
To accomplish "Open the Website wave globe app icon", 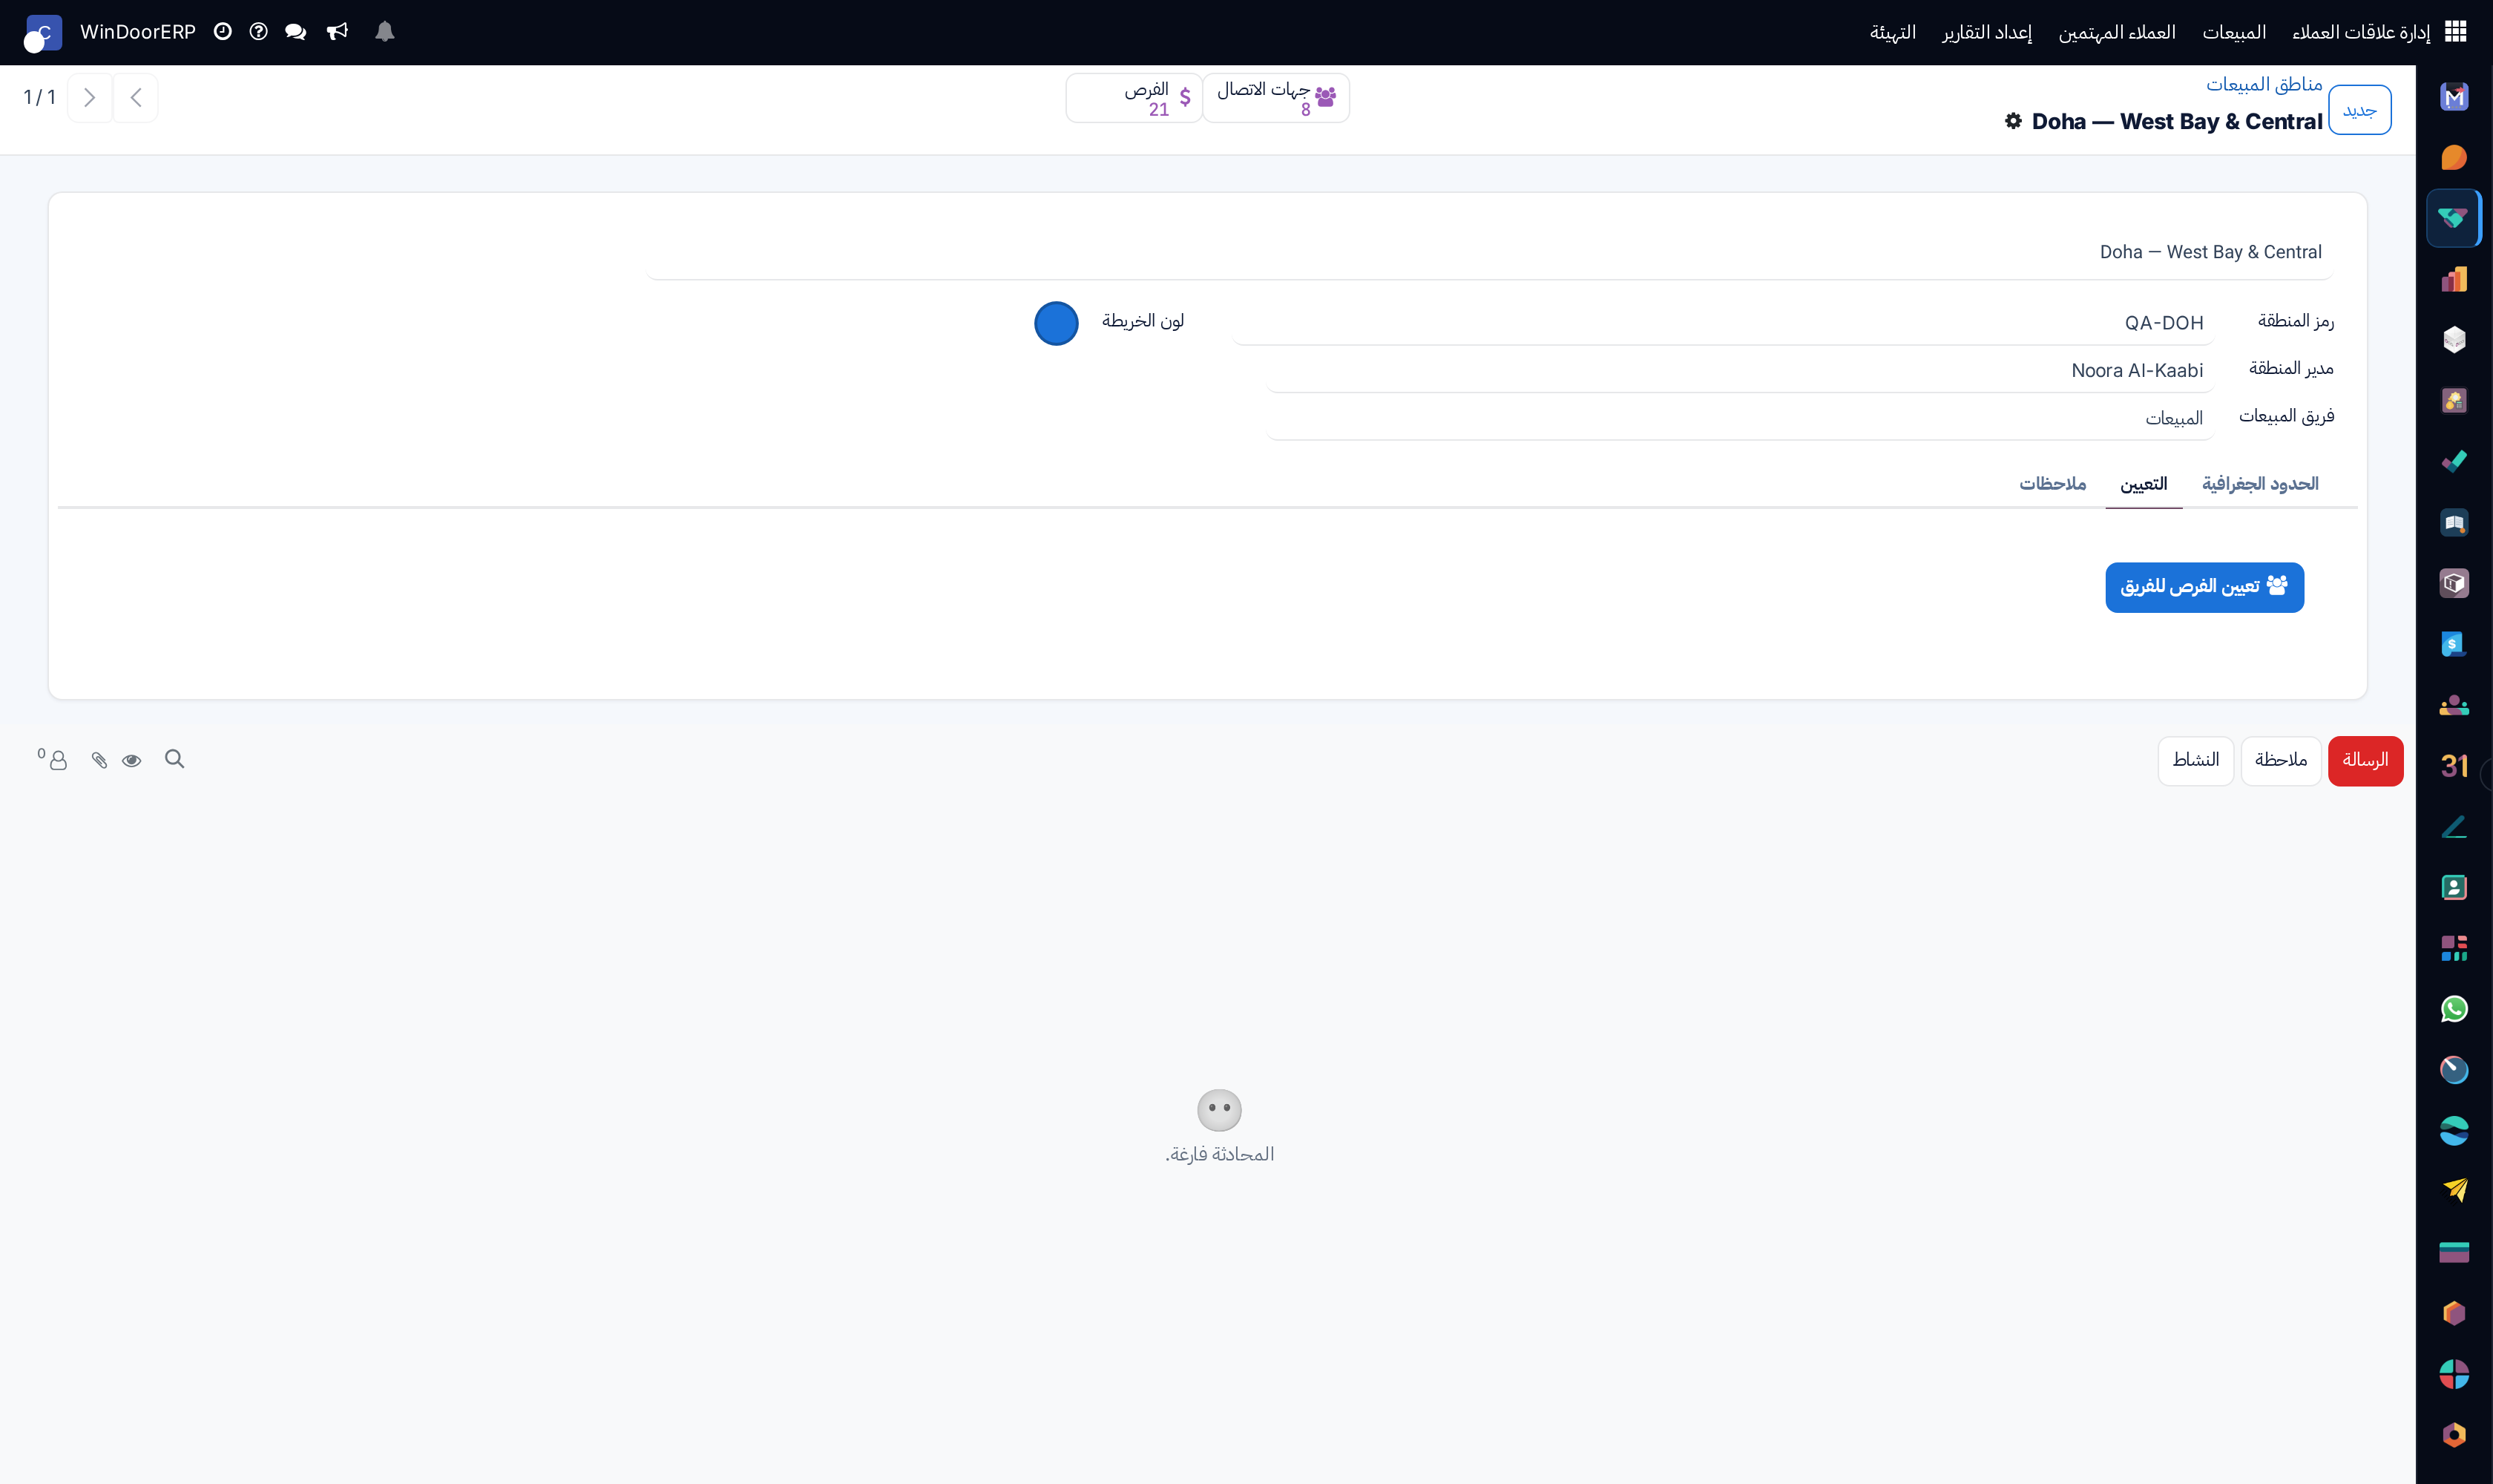I will pyautogui.click(x=2453, y=1130).
